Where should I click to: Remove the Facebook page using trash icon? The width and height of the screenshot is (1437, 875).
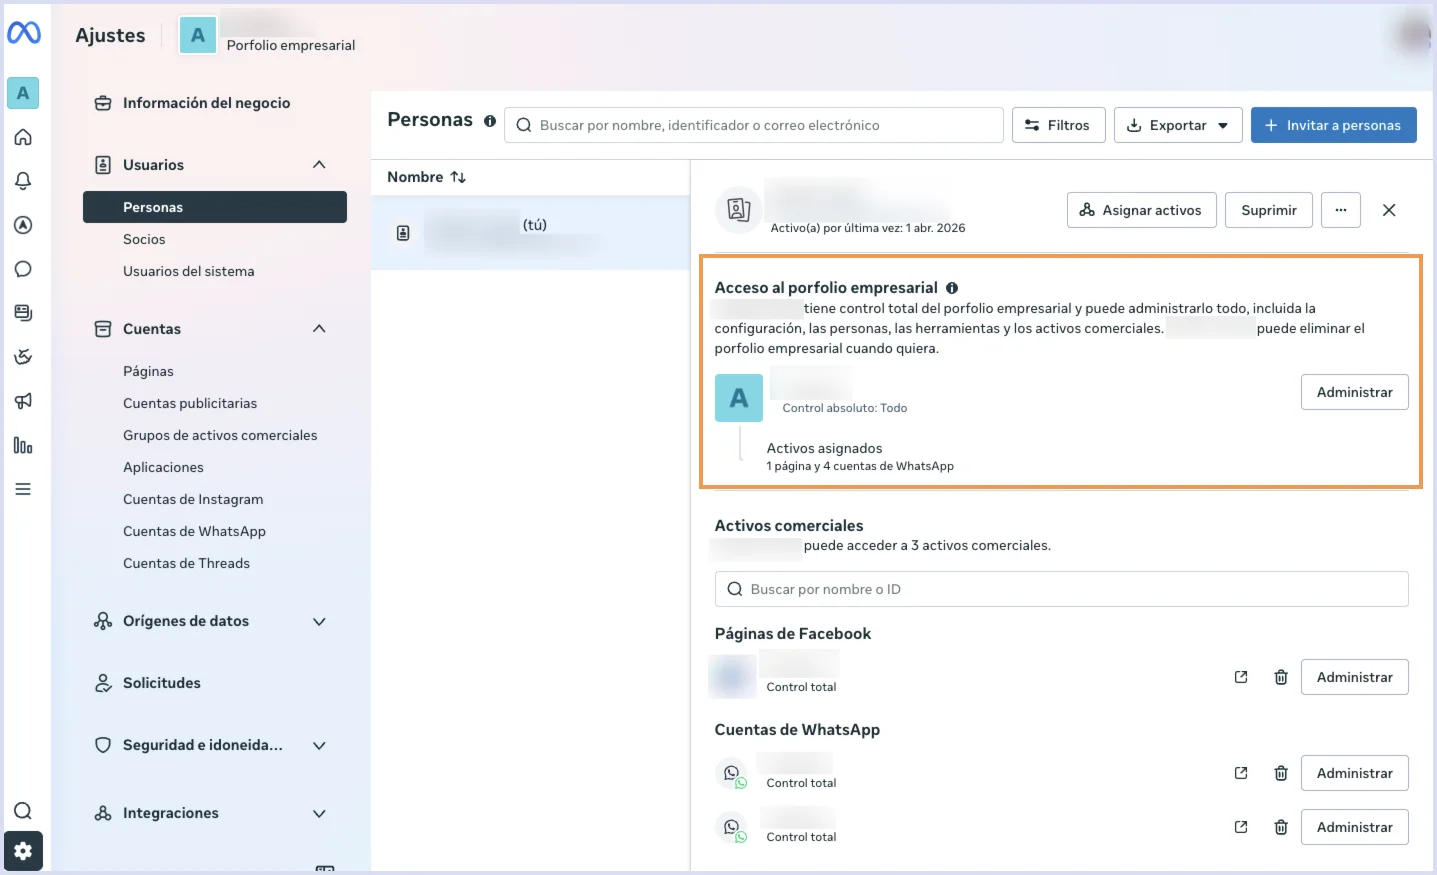pyautogui.click(x=1281, y=677)
